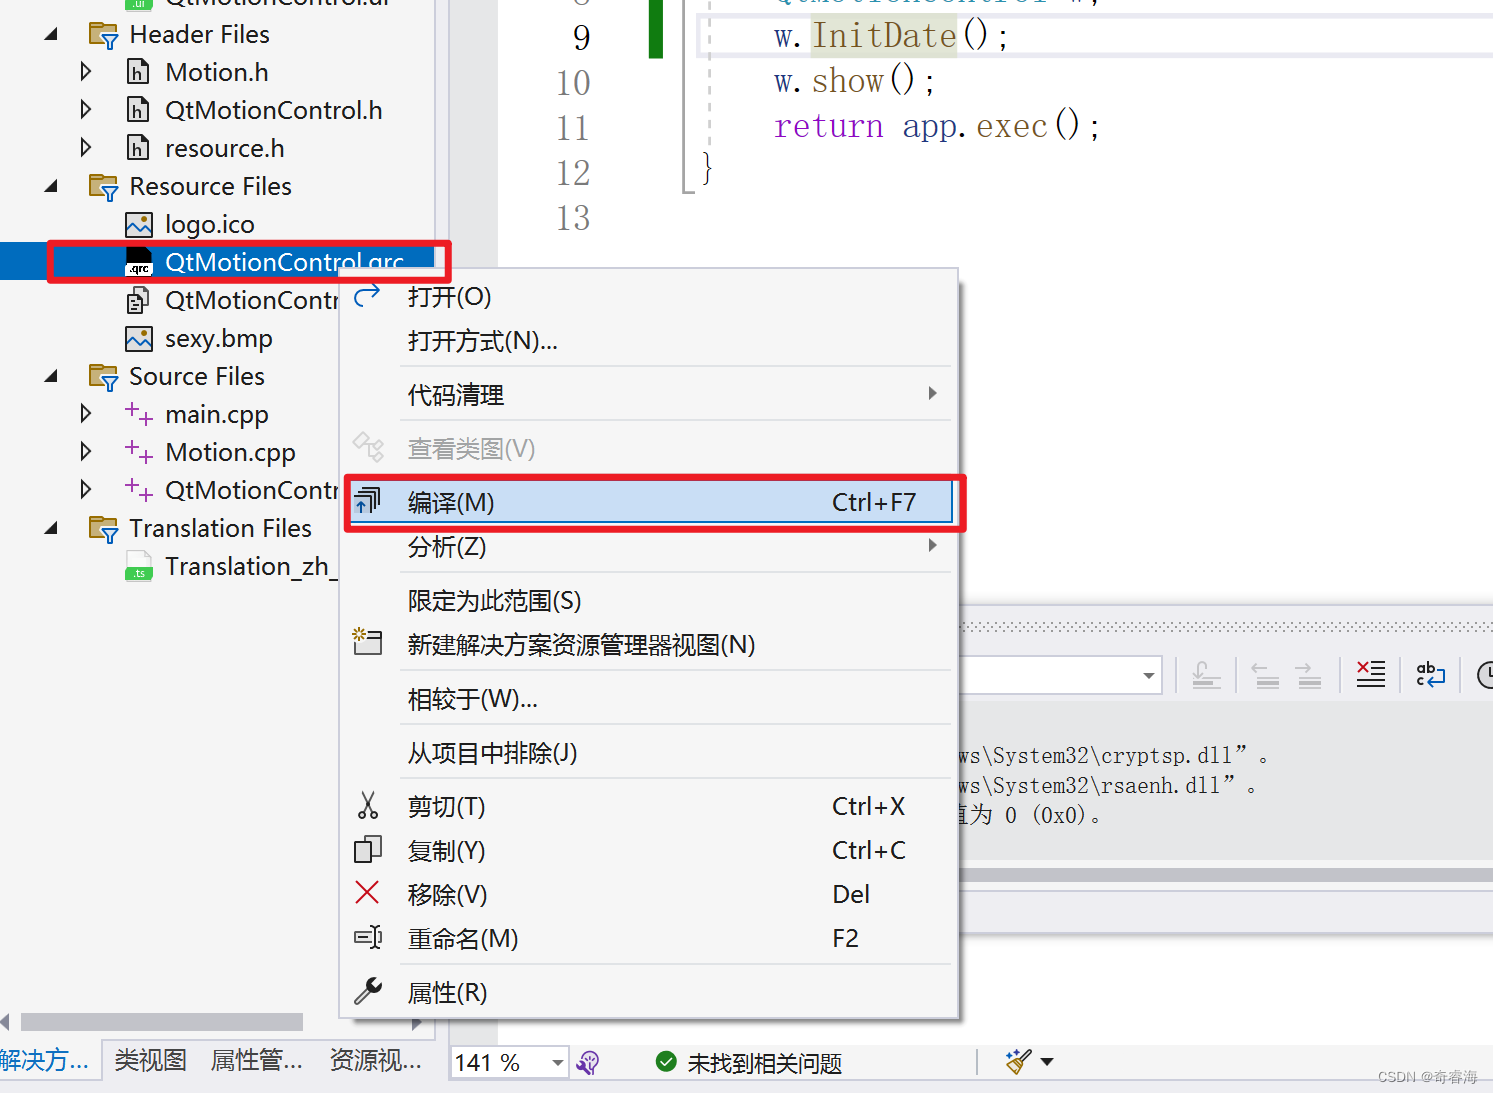Click the return app.exec() code line
This screenshot has height=1093, width=1493.
(936, 126)
